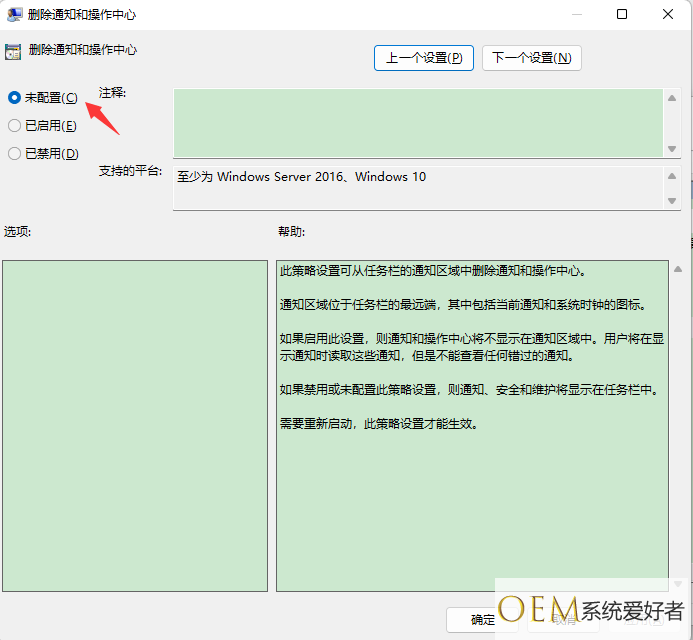
Task: Maximize the policy settings window
Action: pyautogui.click(x=622, y=15)
